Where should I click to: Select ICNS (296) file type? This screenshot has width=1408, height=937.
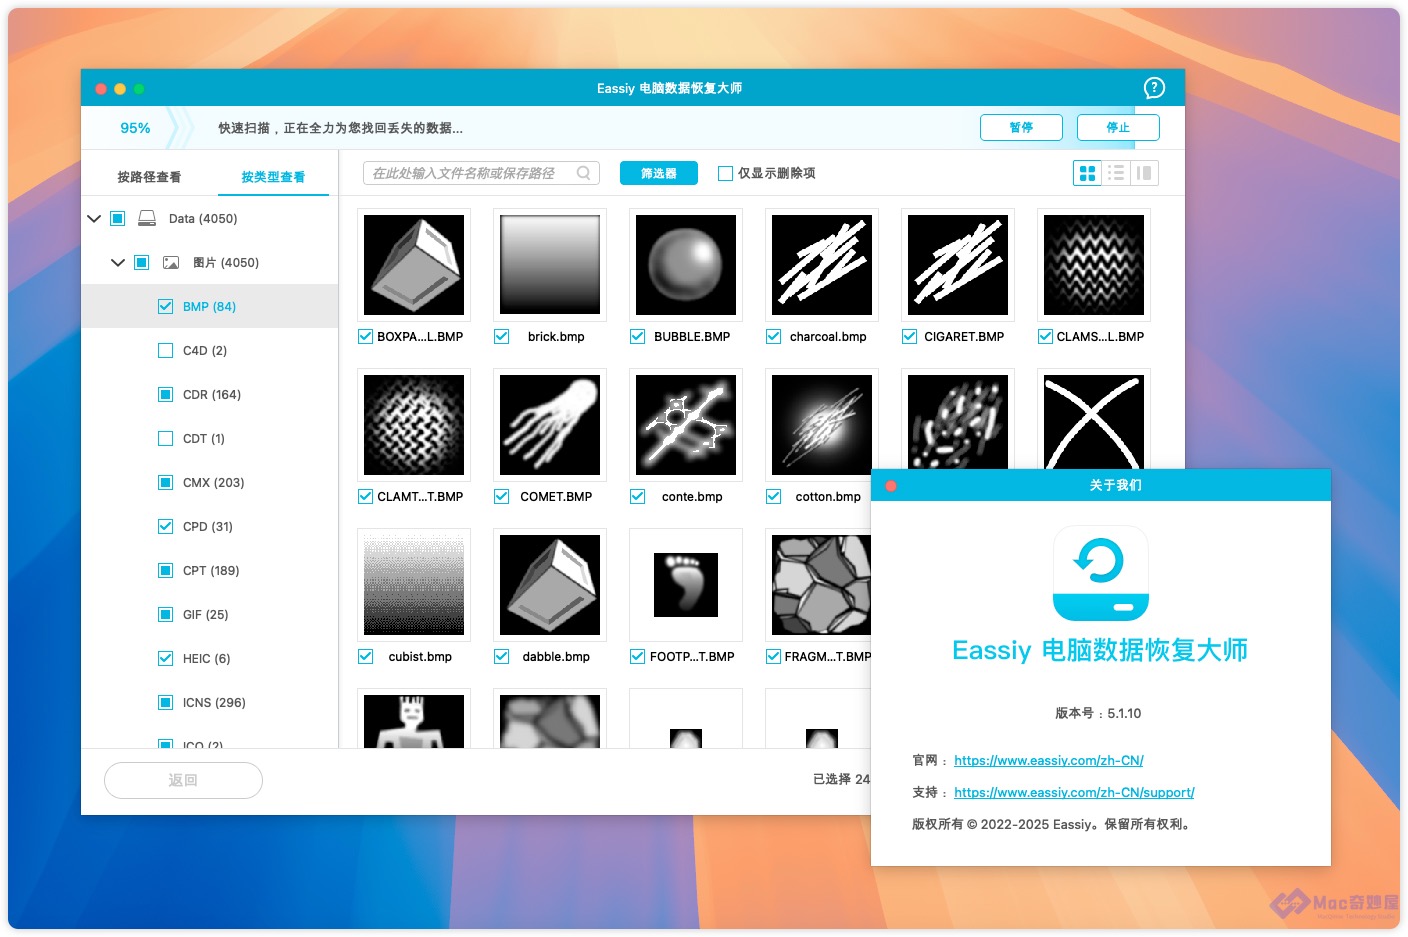tap(214, 702)
